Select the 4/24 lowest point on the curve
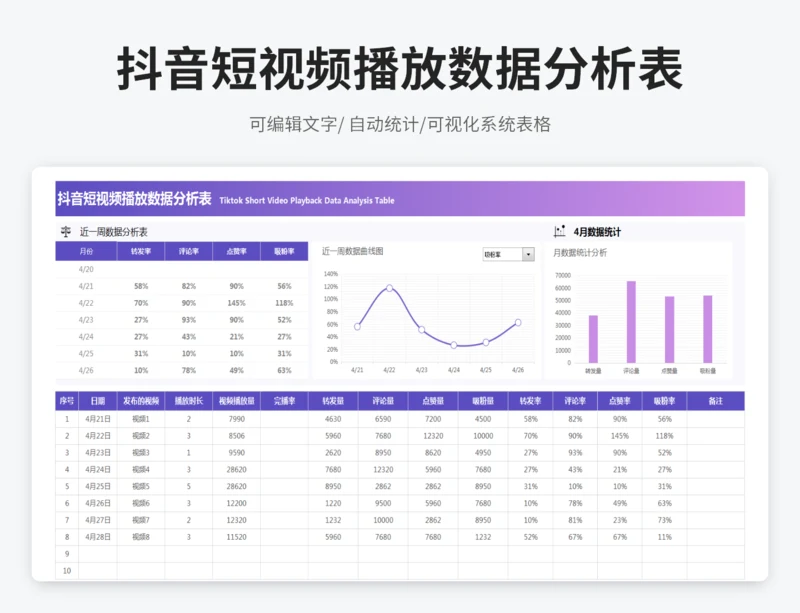The image size is (800, 613). pyautogui.click(x=454, y=345)
